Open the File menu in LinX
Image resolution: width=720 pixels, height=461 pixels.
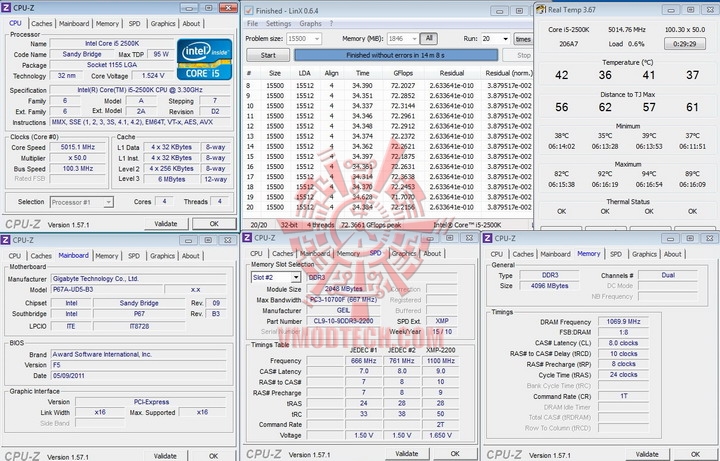[253, 23]
